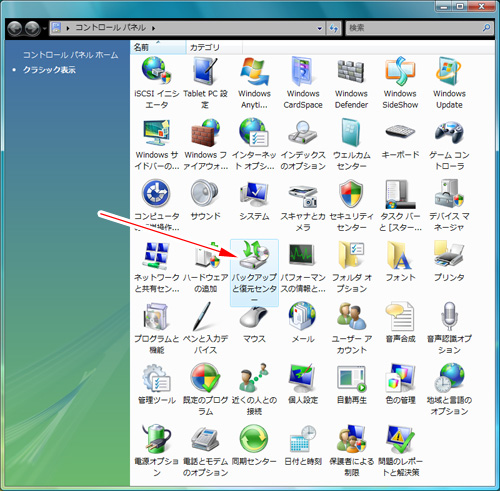The width and height of the screenshot is (500, 491).
Task: Open 同期センター icon
Action: (x=254, y=439)
